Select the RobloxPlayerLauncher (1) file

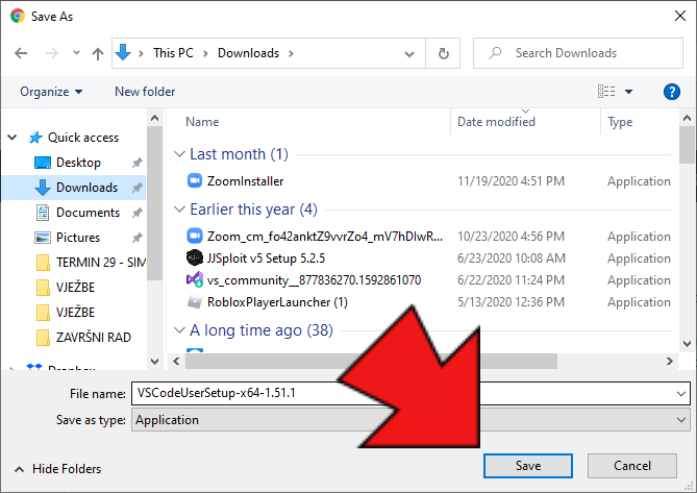pos(277,302)
